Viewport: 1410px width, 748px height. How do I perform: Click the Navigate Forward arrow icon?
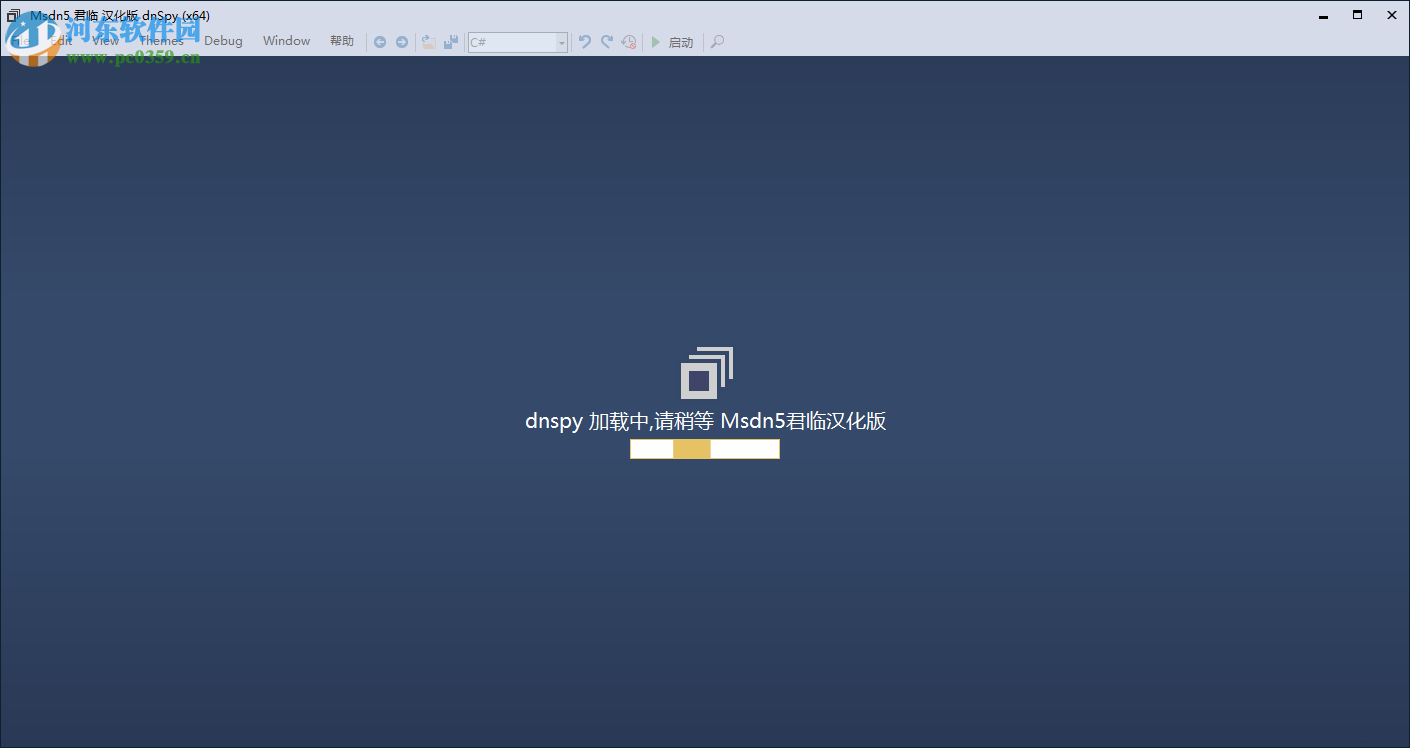tap(401, 41)
